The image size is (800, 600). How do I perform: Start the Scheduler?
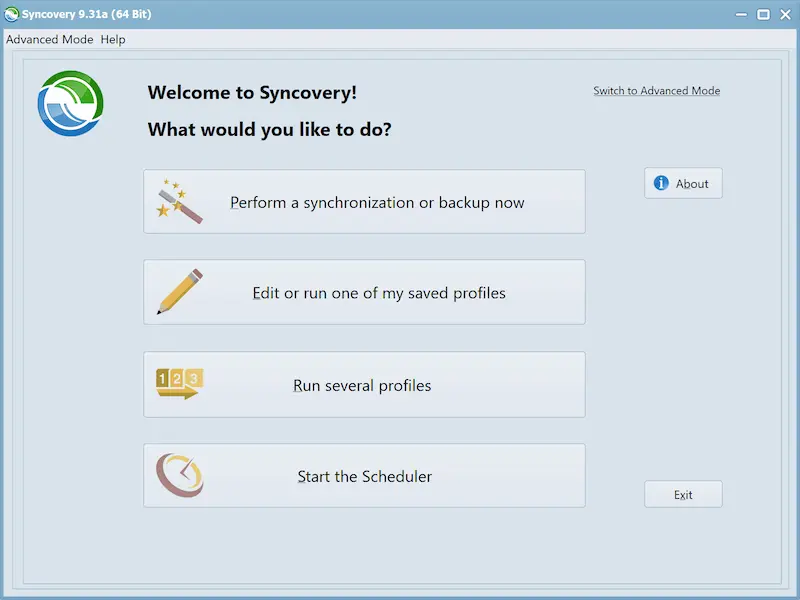(x=364, y=476)
